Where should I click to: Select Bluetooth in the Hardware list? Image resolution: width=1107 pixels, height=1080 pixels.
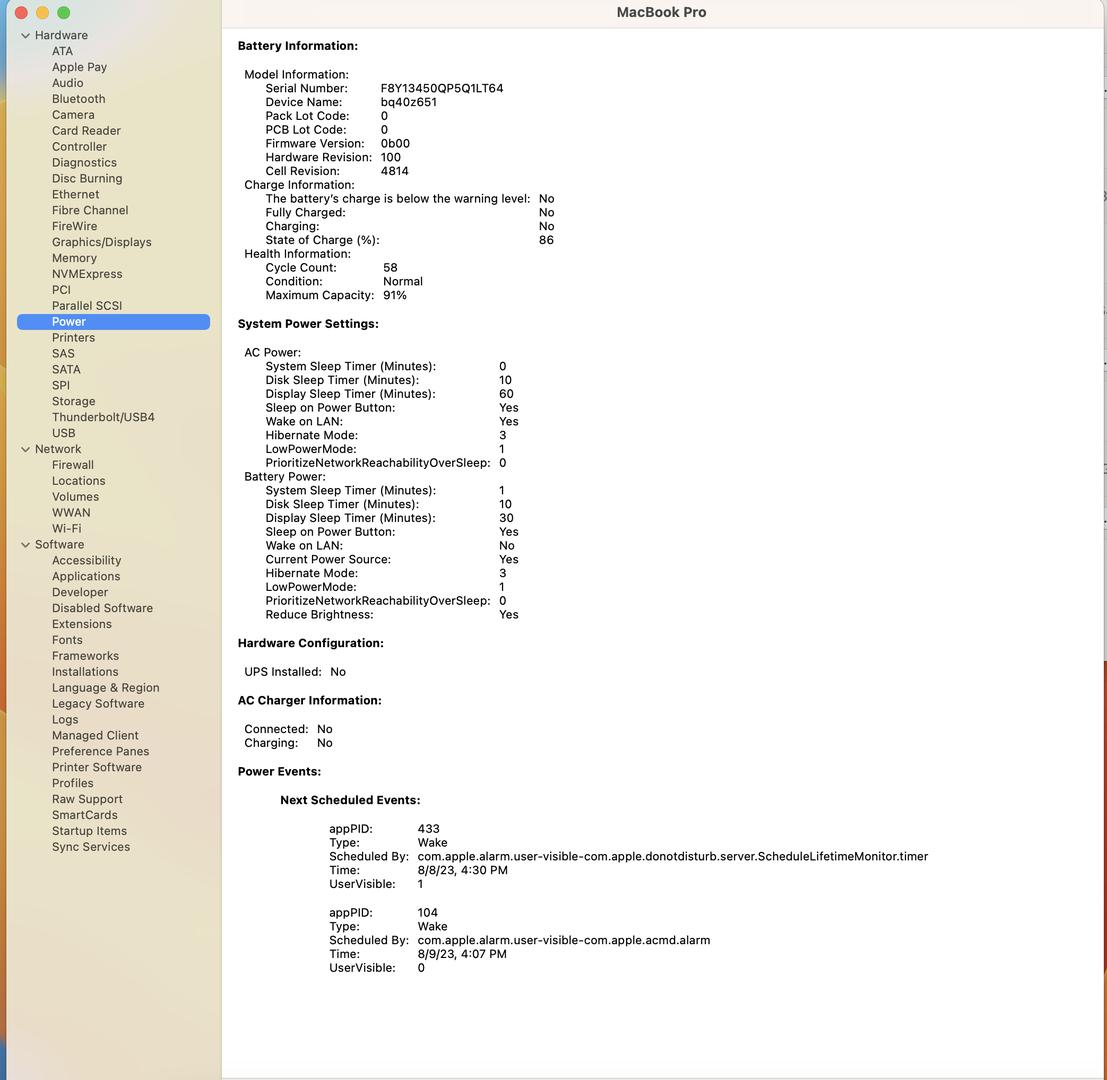coord(78,99)
